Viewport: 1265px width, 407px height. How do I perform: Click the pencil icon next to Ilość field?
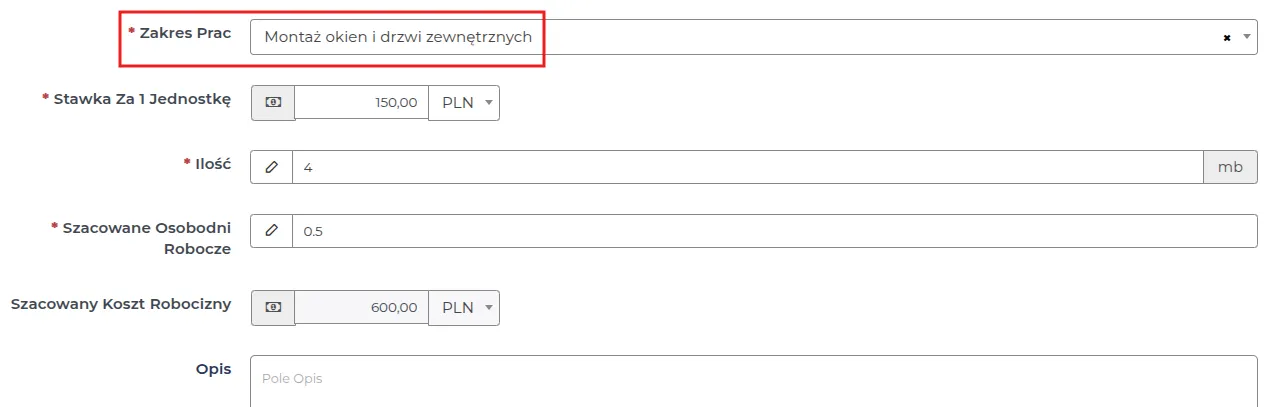click(x=271, y=167)
